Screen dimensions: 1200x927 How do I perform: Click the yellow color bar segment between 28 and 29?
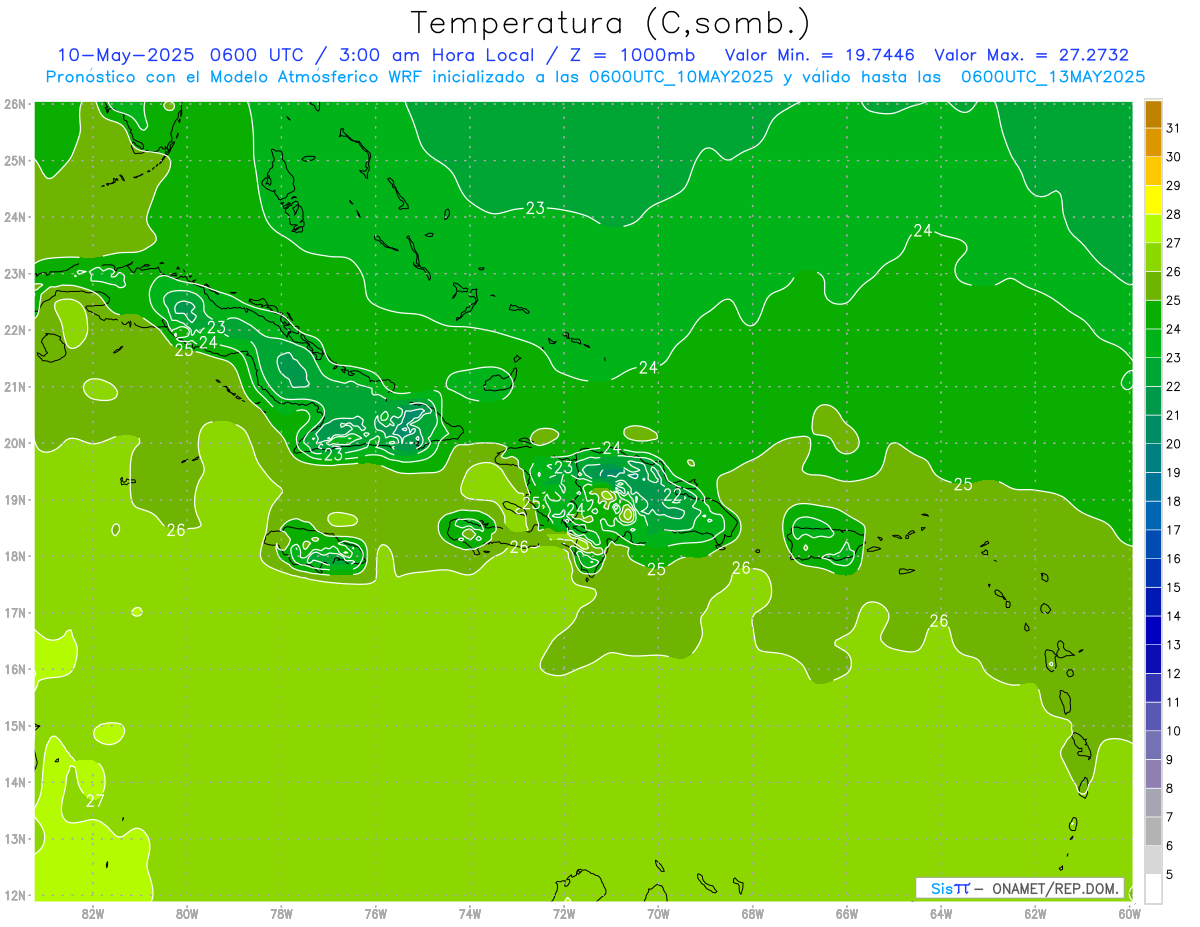(x=1153, y=201)
